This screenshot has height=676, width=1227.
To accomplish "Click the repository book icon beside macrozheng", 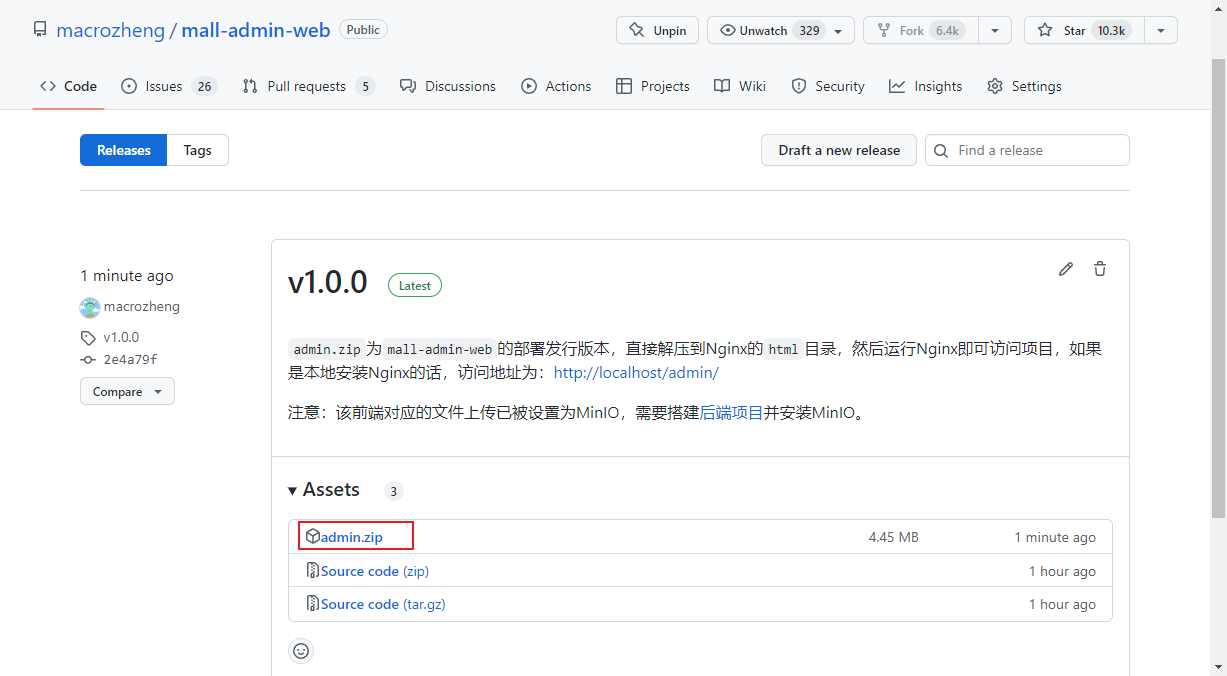I will (x=40, y=30).
